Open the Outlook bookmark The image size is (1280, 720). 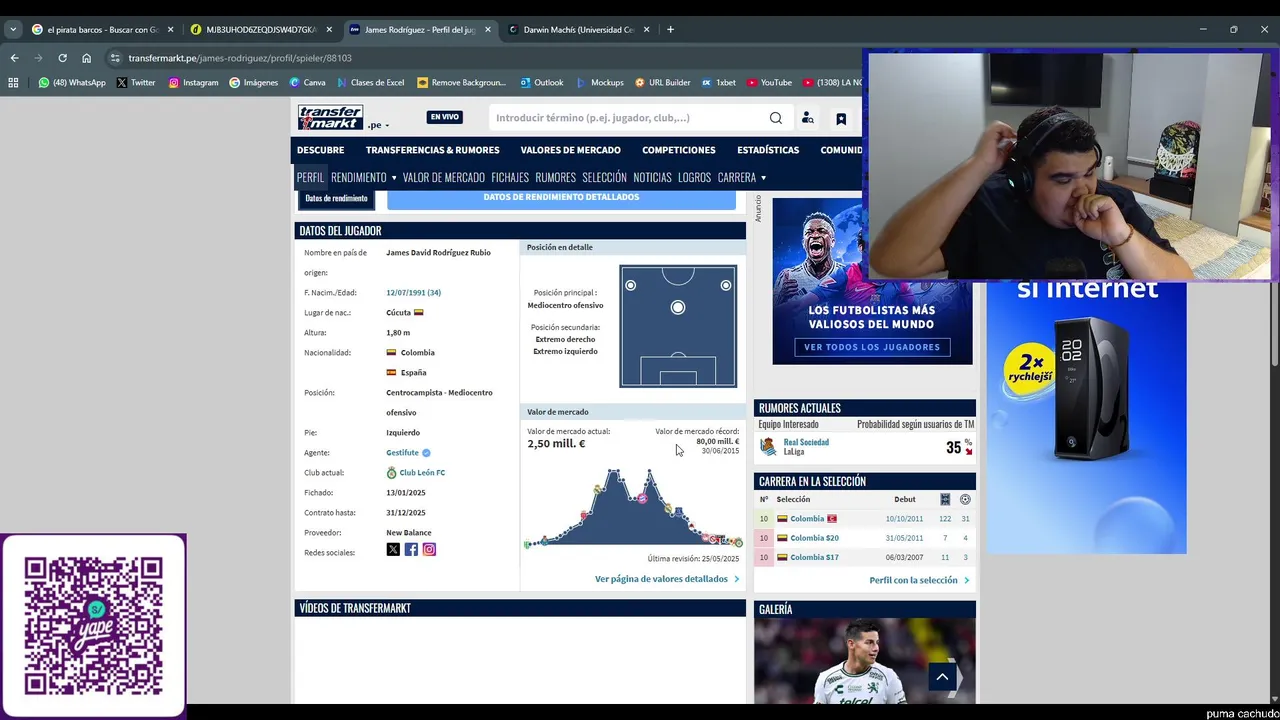click(x=542, y=83)
